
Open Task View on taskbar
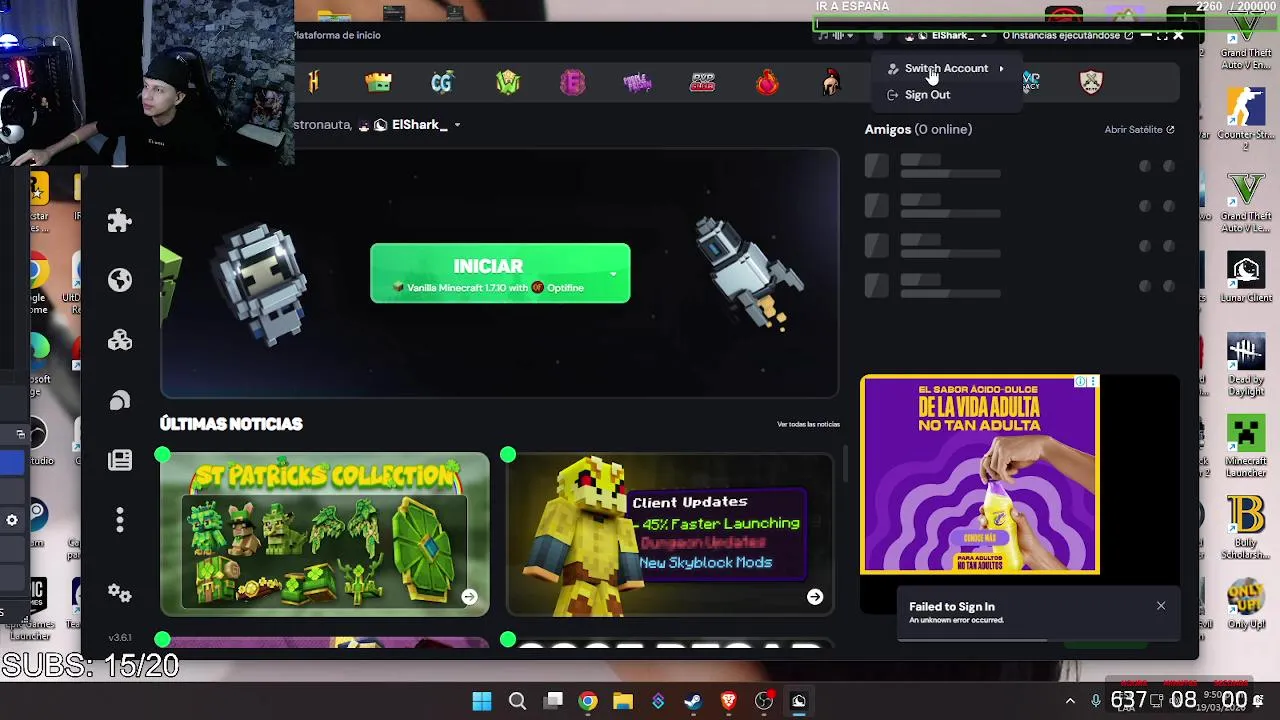tap(553, 701)
